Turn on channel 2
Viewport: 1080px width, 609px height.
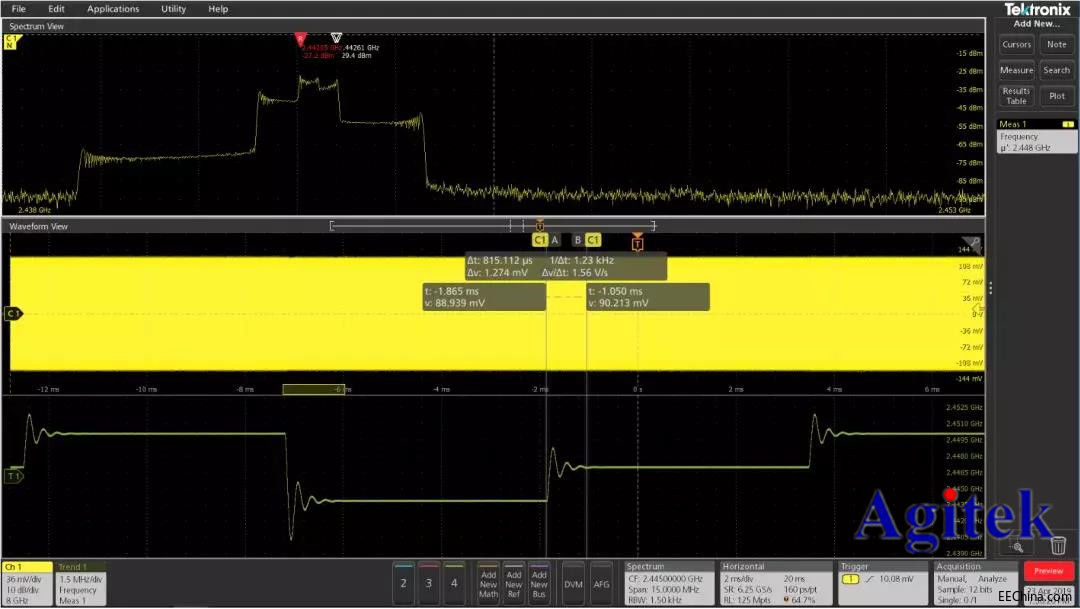click(404, 584)
